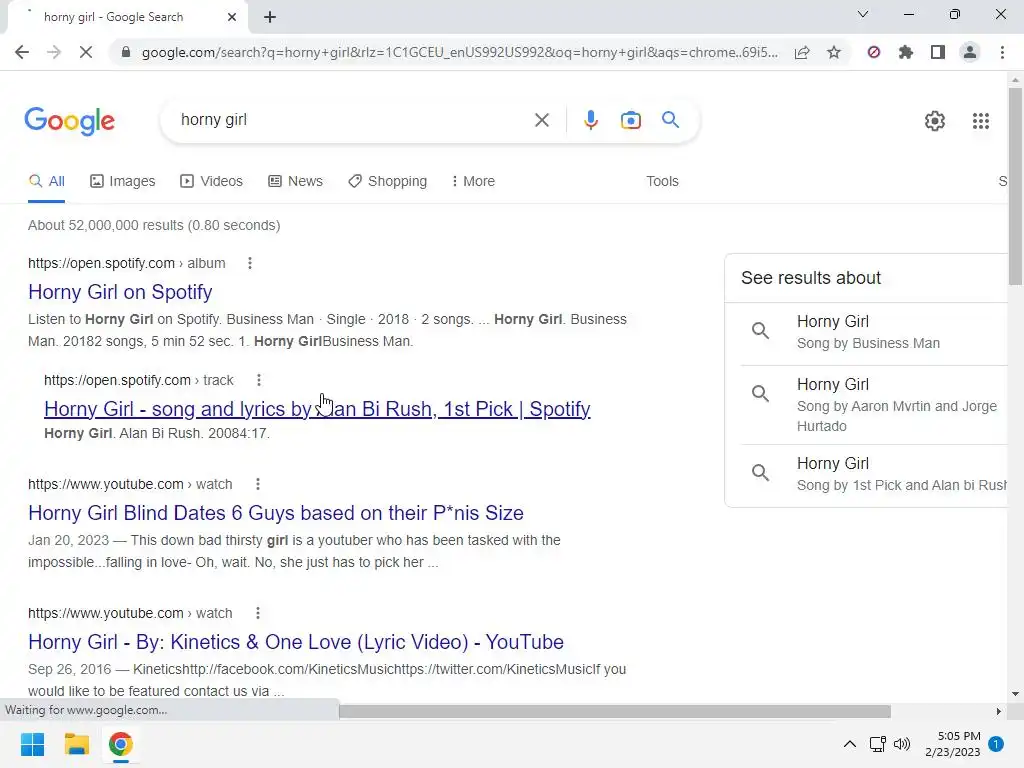Image resolution: width=1024 pixels, height=768 pixels.
Task: Click the results count text 'About 52,000,000 results'
Action: pyautogui.click(x=106, y=225)
